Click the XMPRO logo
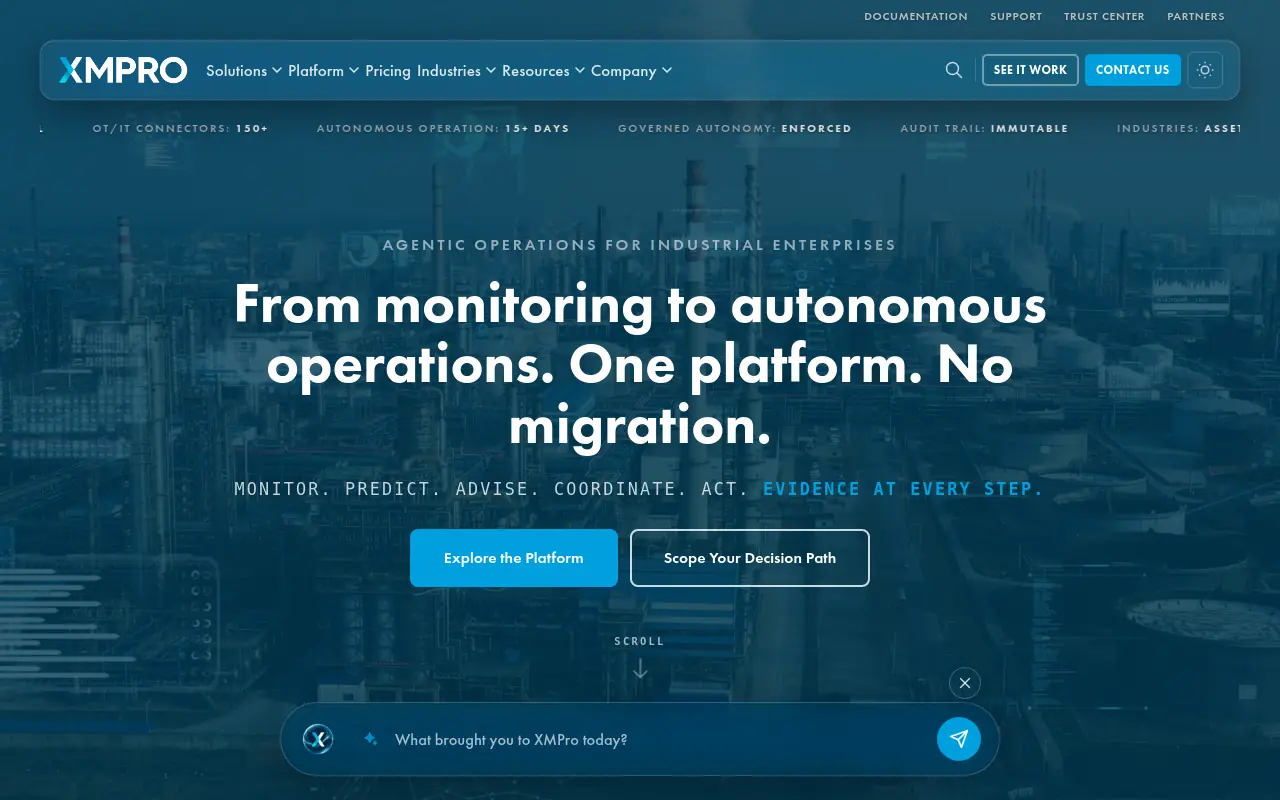The height and width of the screenshot is (800, 1280). (123, 70)
